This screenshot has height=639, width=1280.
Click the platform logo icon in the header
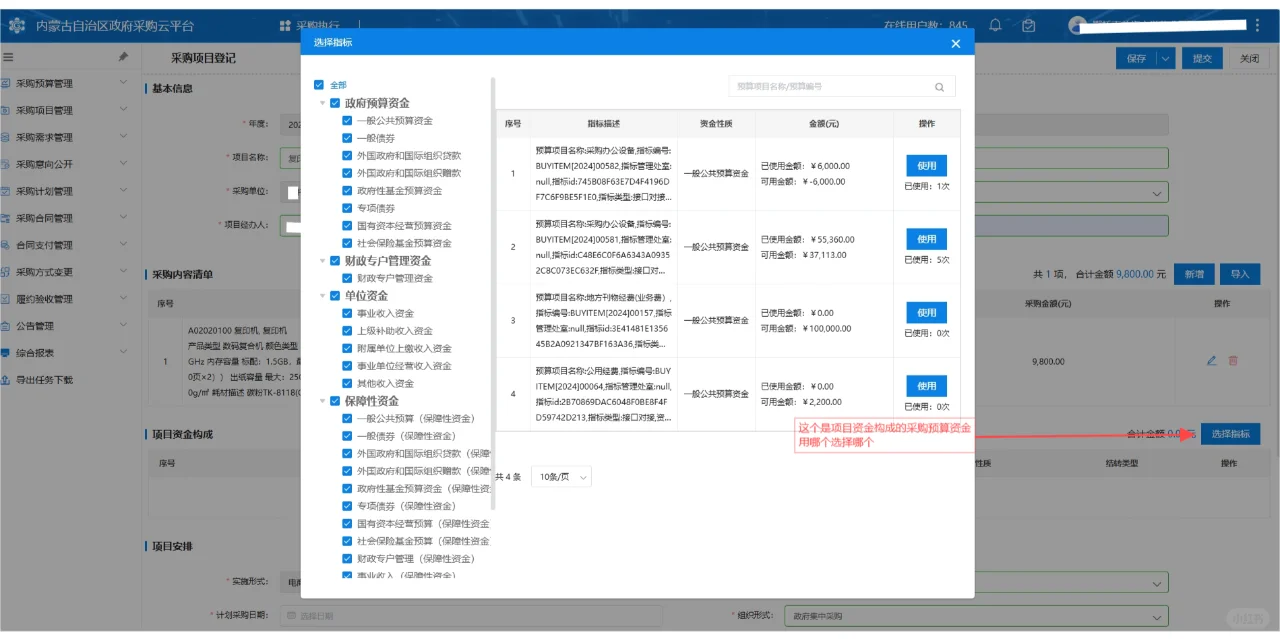(x=17, y=25)
